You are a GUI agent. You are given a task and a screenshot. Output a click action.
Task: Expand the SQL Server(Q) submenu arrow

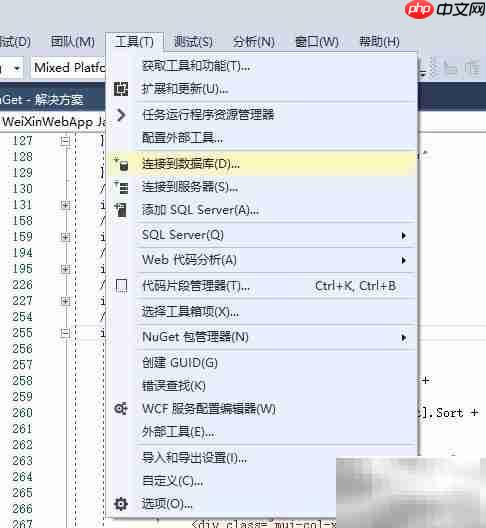[x=403, y=235]
